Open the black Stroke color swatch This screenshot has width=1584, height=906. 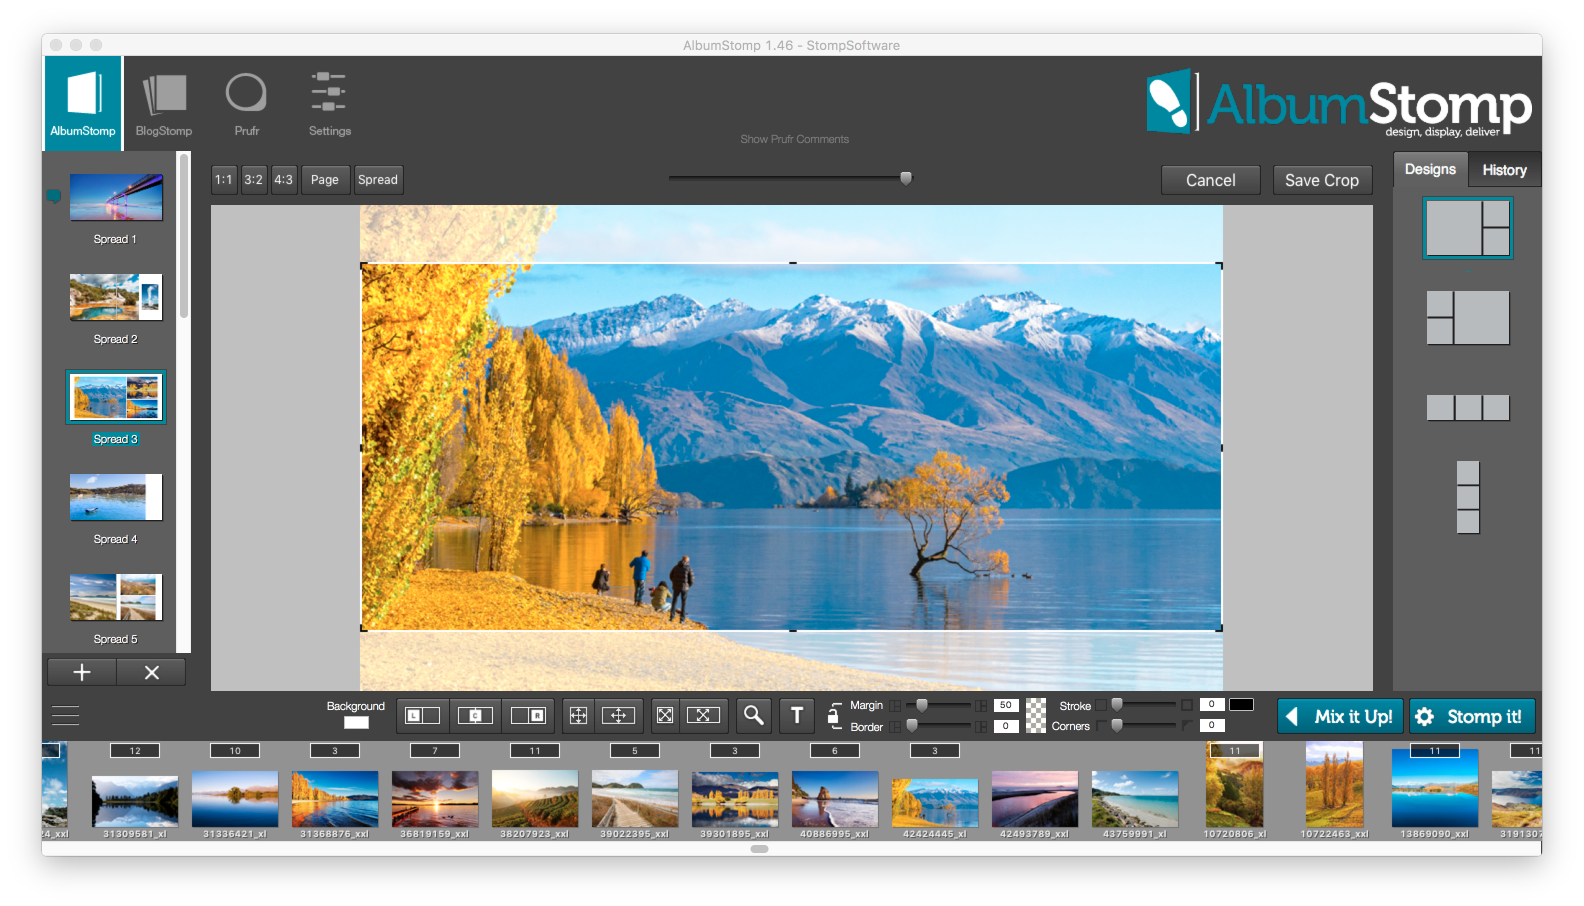click(1241, 705)
